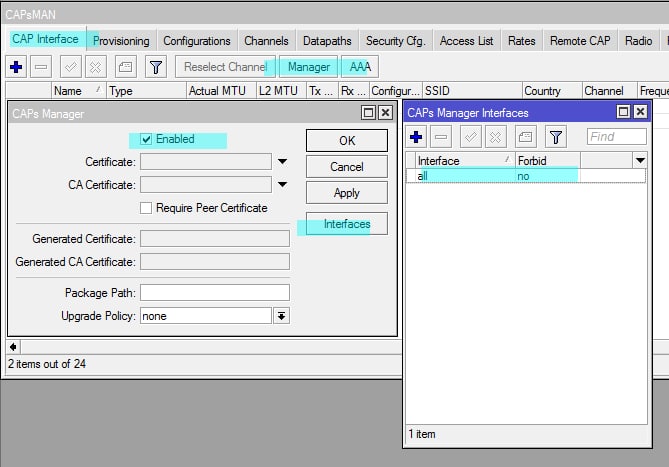Add a new CAP interface with the plus icon

(16, 67)
